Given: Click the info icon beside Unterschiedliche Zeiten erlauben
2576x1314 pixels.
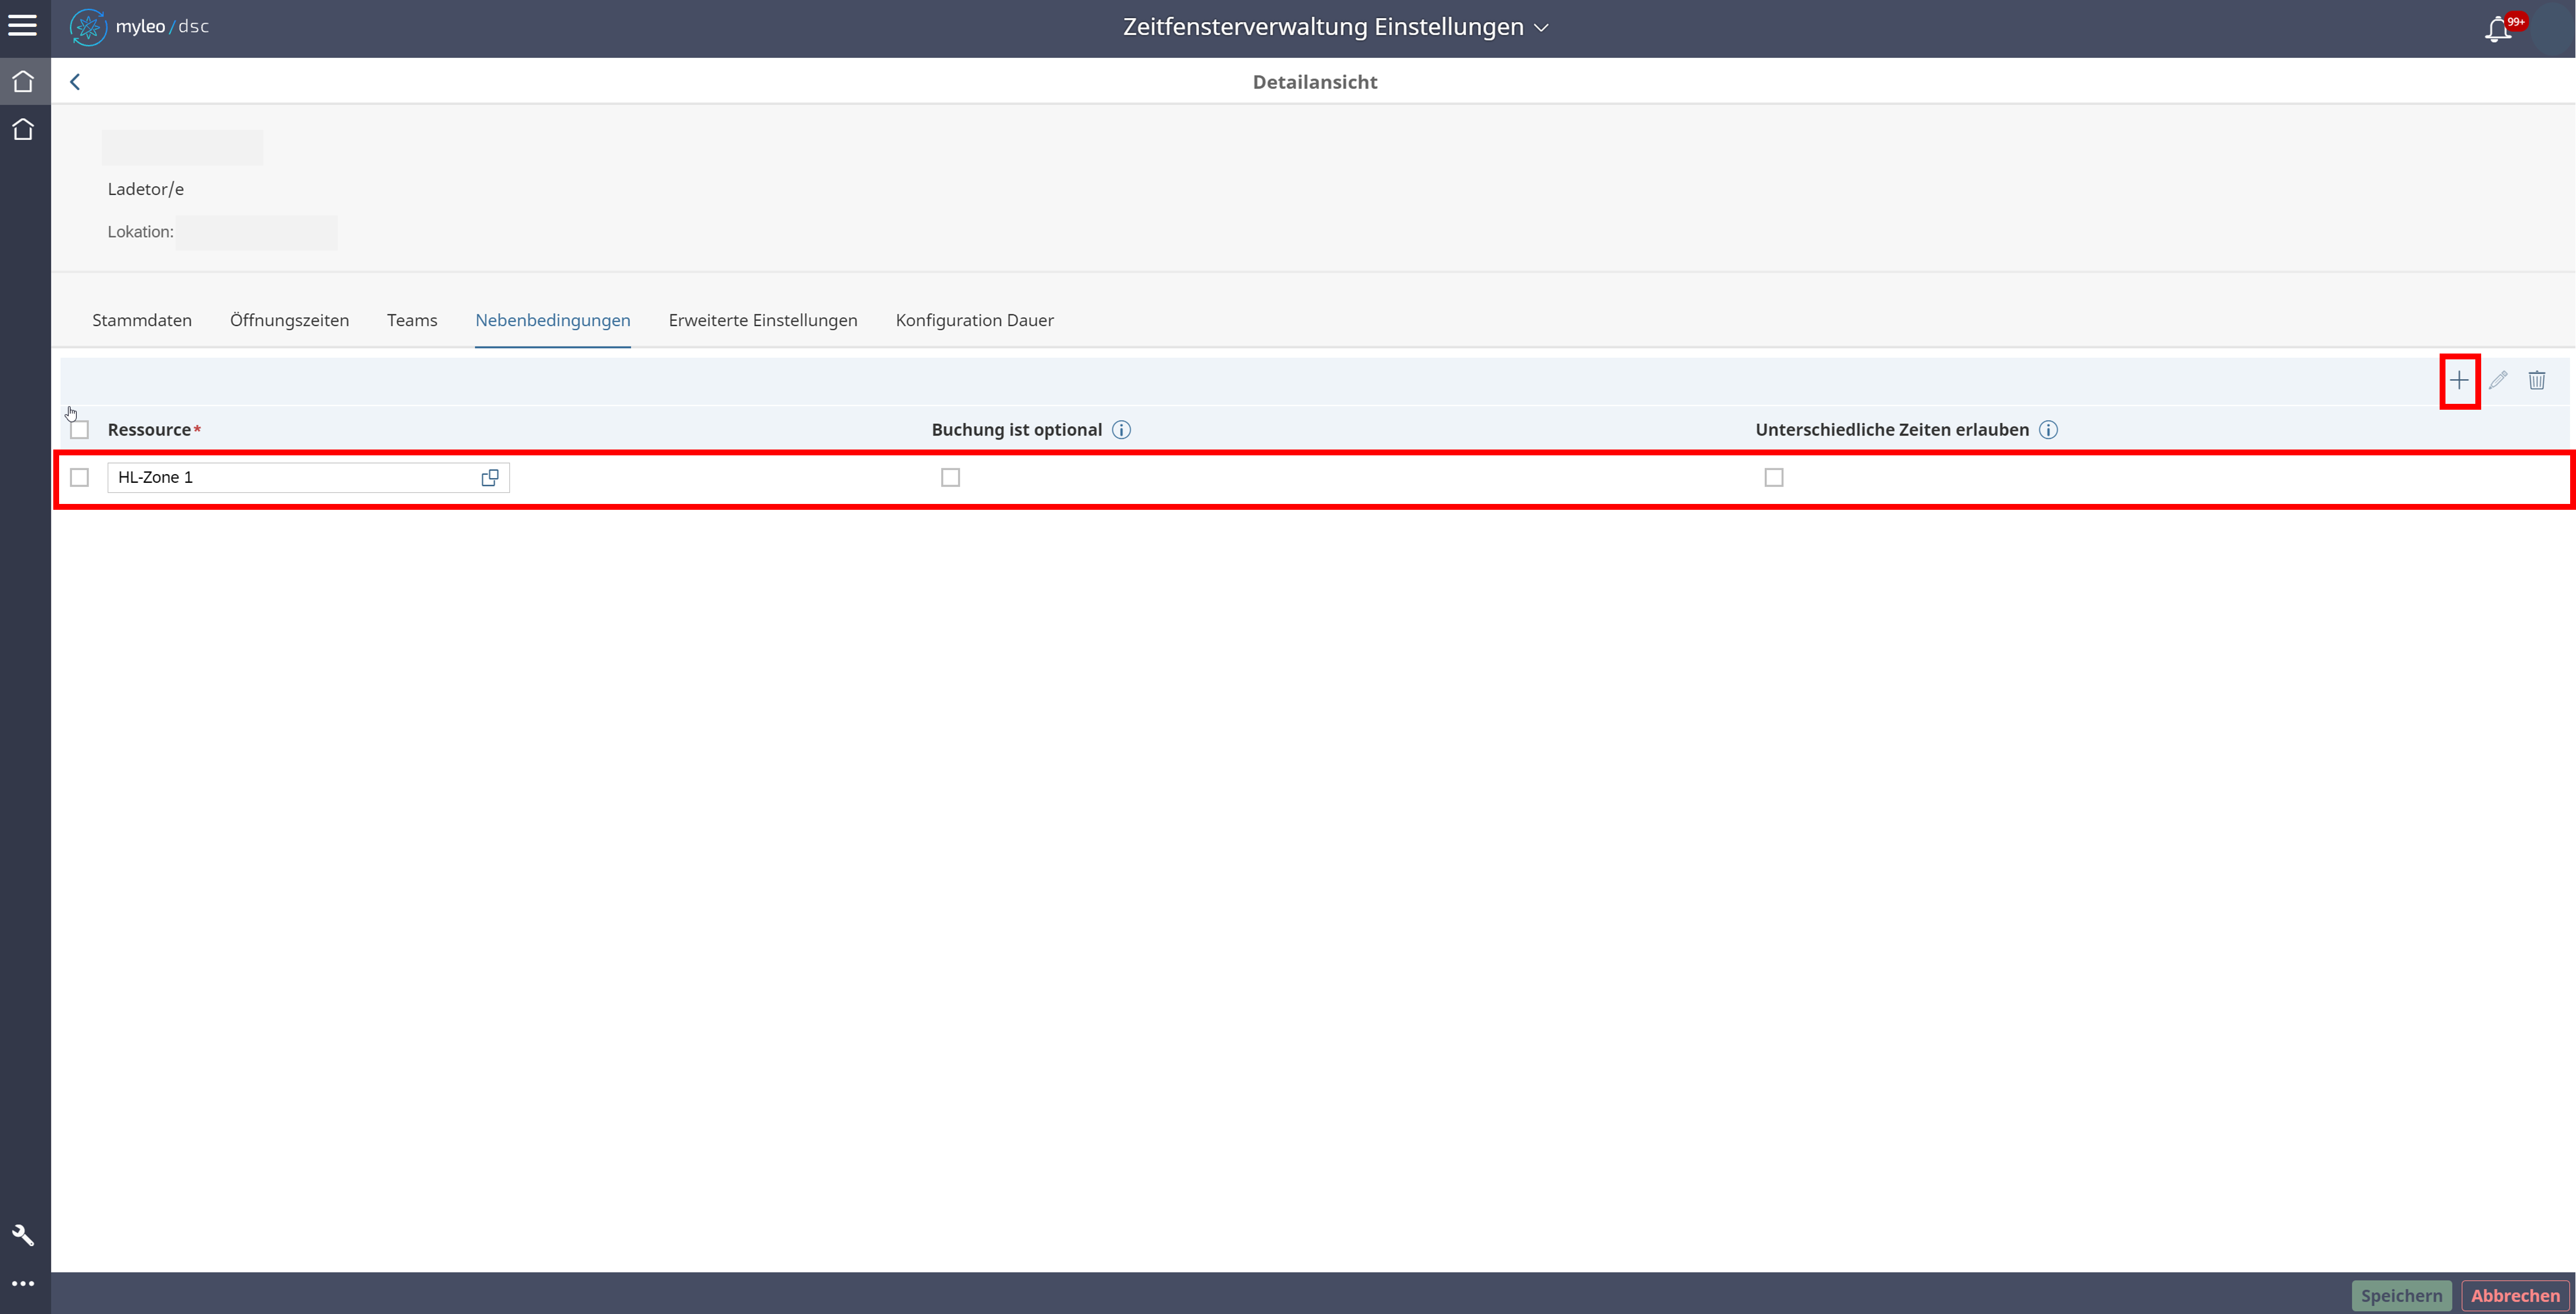Looking at the screenshot, I should coord(2048,430).
